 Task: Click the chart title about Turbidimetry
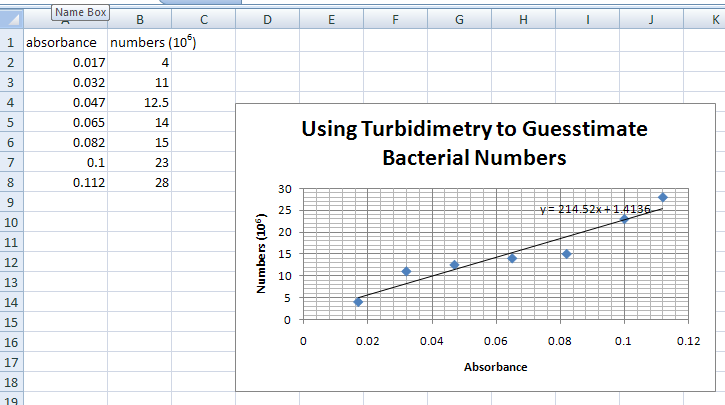pos(474,143)
